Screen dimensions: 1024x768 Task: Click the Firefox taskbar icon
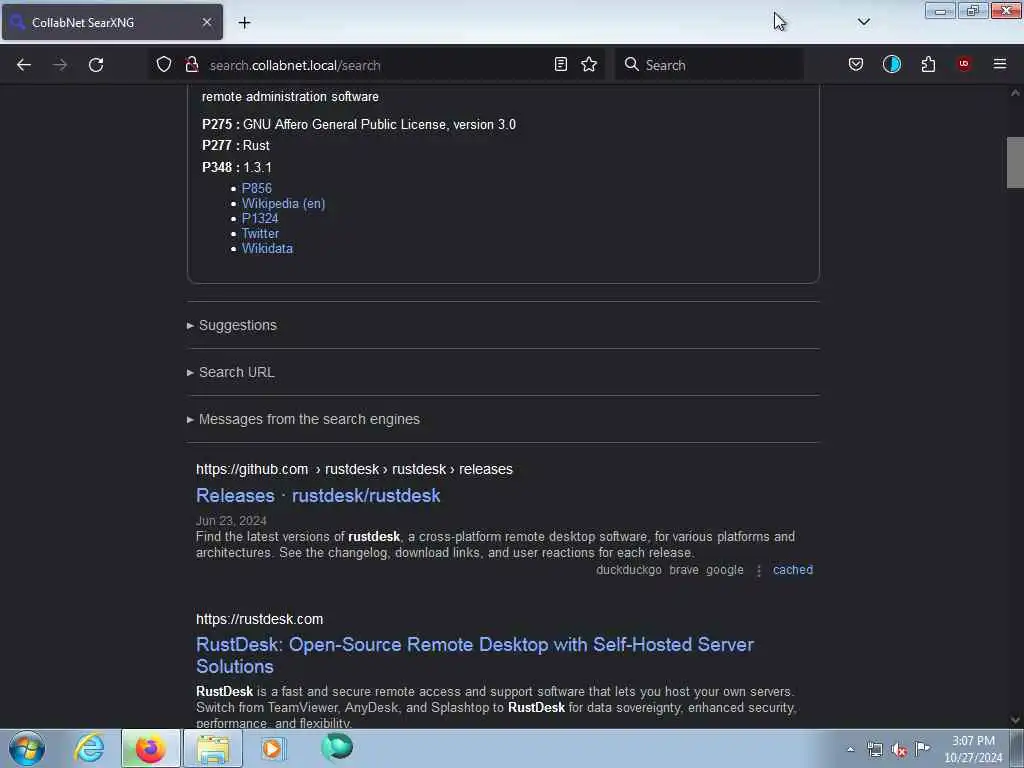pyautogui.click(x=150, y=748)
